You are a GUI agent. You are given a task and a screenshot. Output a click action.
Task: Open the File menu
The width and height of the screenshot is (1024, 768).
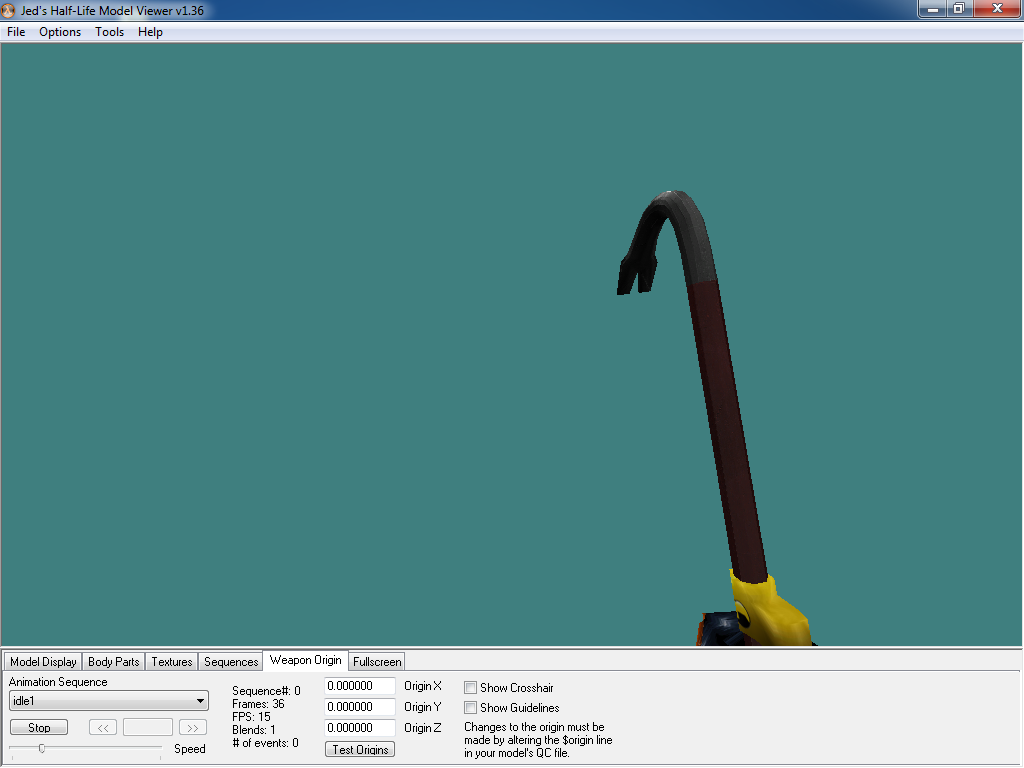(x=16, y=32)
